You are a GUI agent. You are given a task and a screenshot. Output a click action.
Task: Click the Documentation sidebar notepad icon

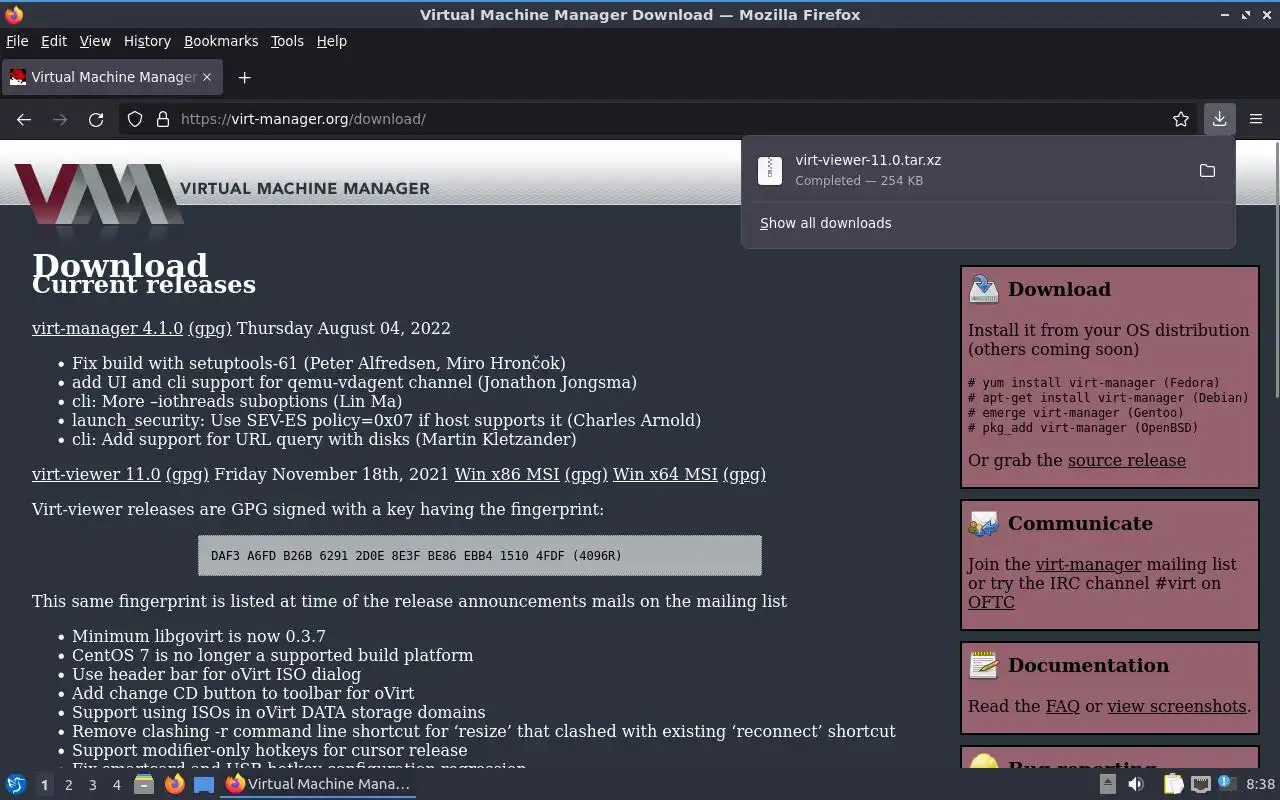pyautogui.click(x=984, y=665)
